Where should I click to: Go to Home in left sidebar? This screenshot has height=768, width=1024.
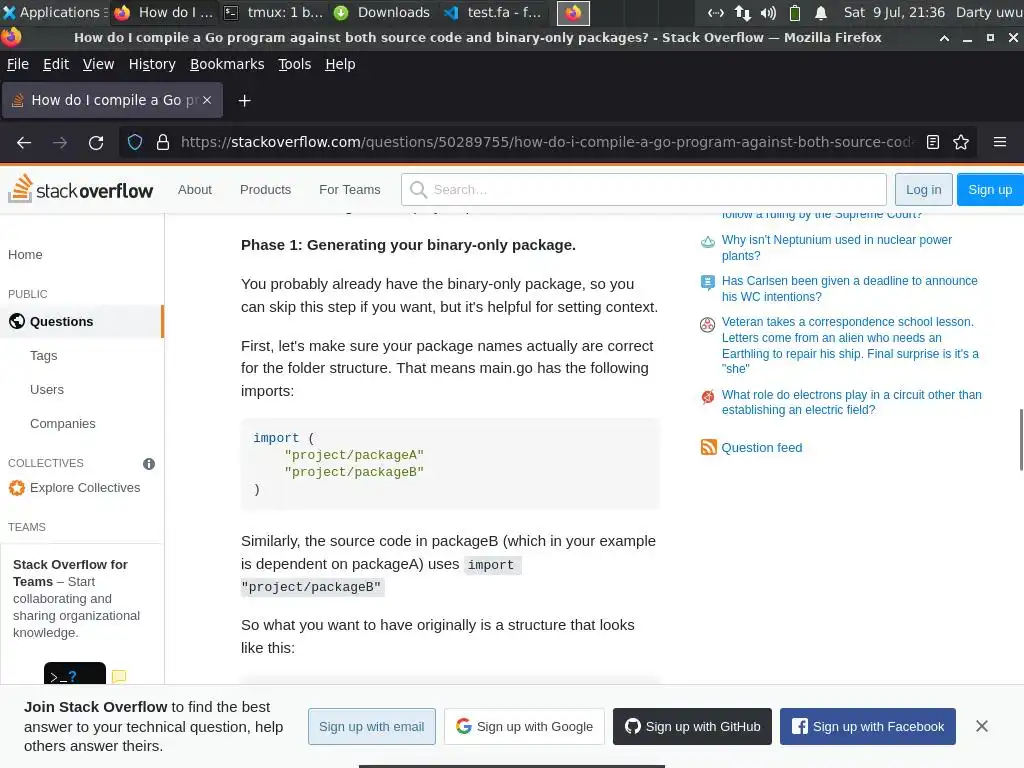(x=25, y=255)
